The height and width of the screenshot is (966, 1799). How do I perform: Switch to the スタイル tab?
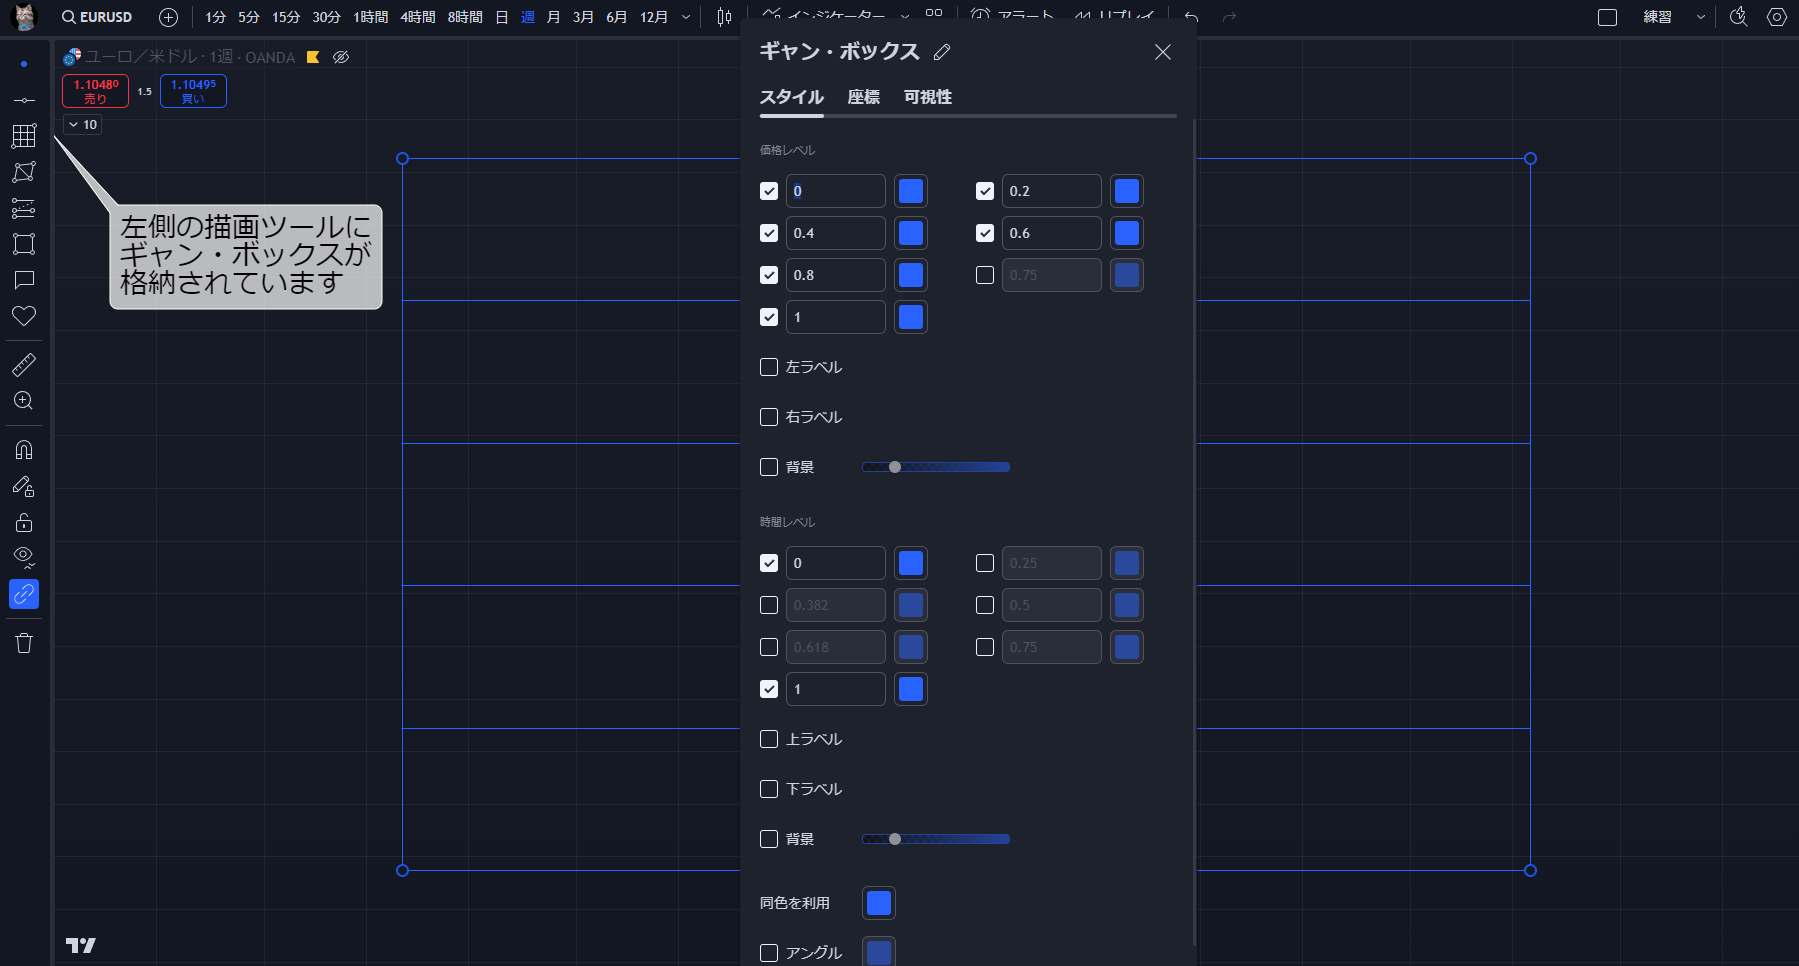coord(791,97)
